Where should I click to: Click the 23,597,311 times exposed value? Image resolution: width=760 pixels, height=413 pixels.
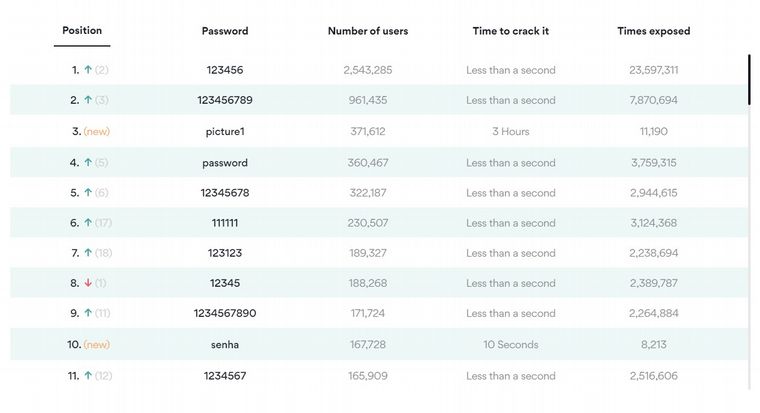coord(654,71)
